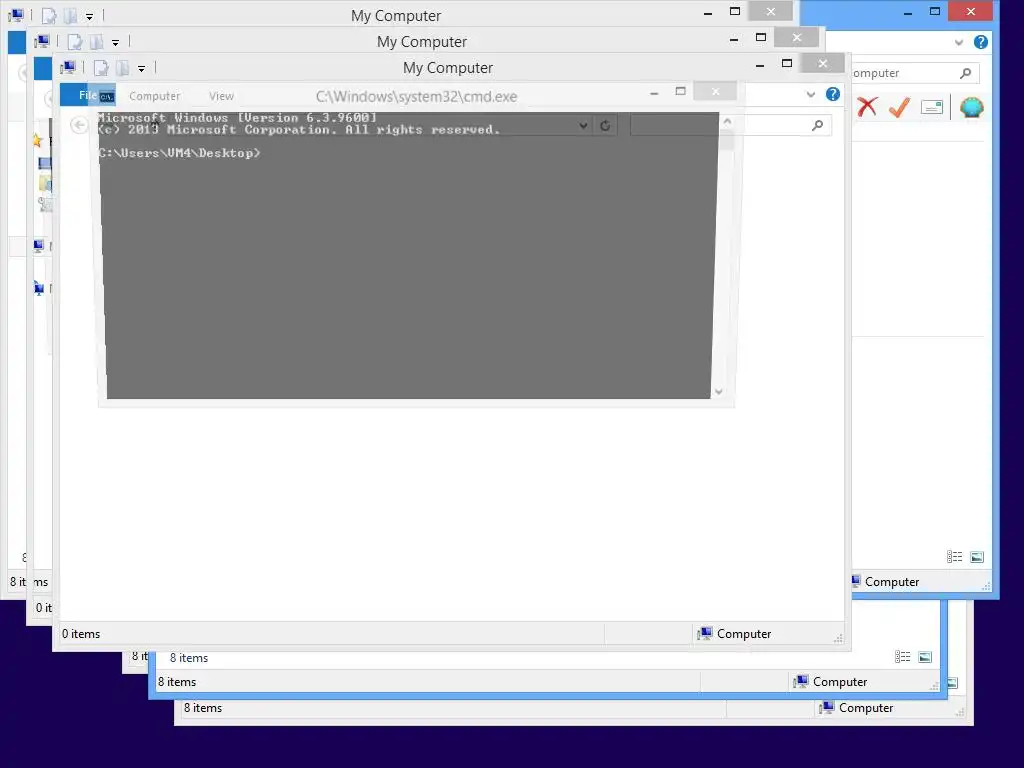Click the New folder icon in the middle My Computer title bar
This screenshot has width=1024, height=768.
click(96, 42)
